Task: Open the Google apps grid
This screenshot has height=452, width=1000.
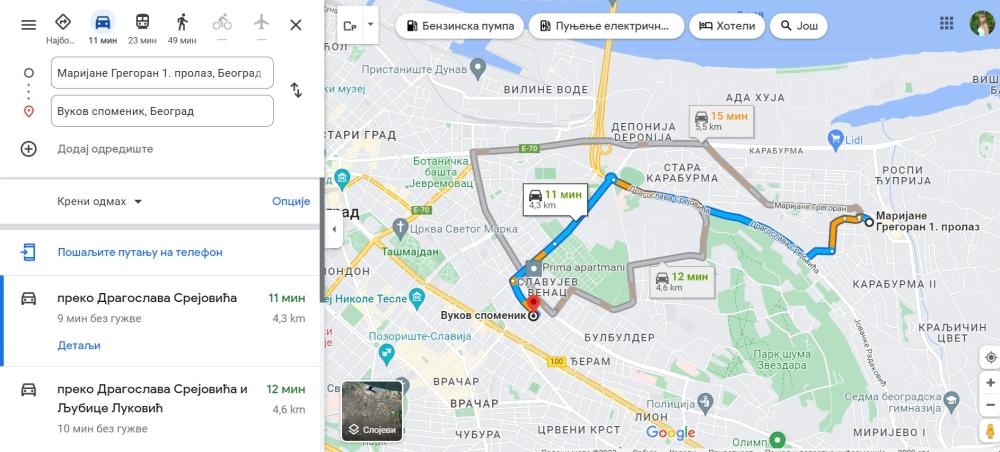Action: pyautogui.click(x=946, y=24)
